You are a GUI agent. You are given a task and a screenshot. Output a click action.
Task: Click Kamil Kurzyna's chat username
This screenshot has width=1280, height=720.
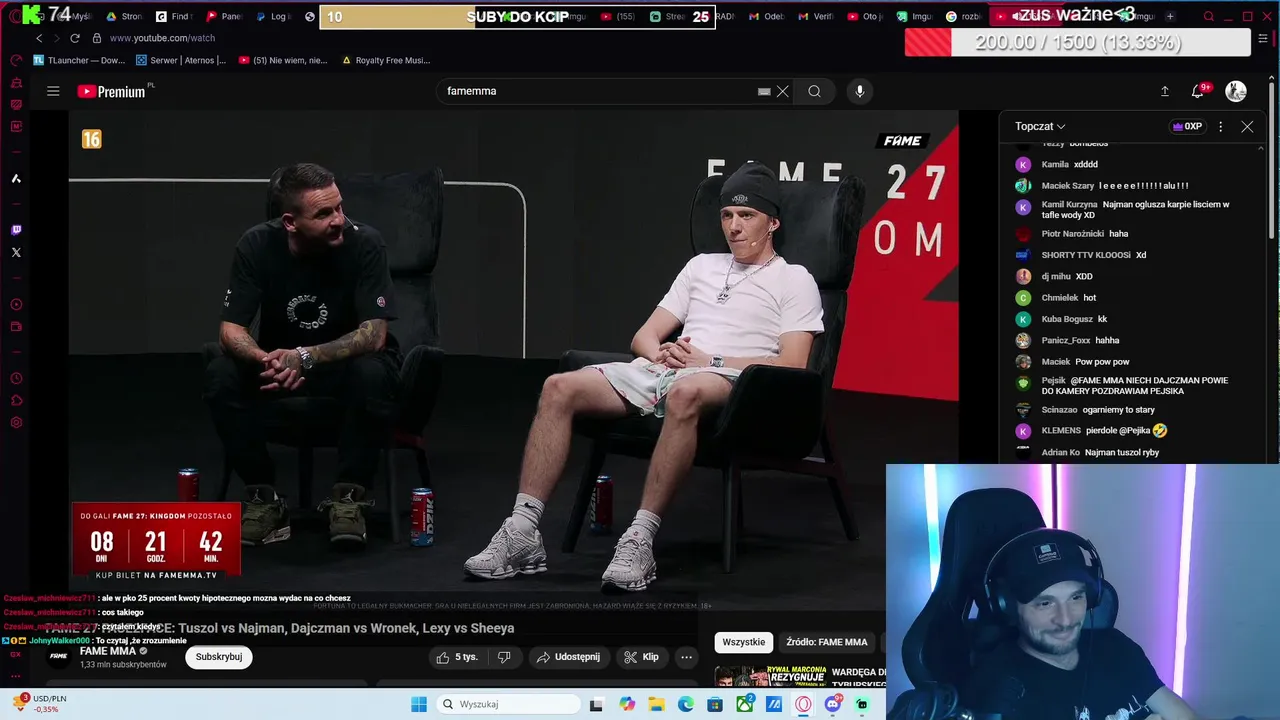click(x=1069, y=204)
